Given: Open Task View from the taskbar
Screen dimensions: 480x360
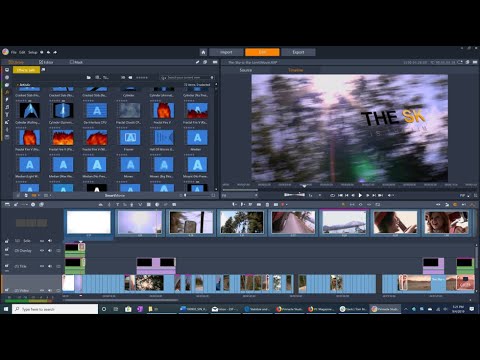Looking at the screenshot, I should pyautogui.click(x=116, y=309).
